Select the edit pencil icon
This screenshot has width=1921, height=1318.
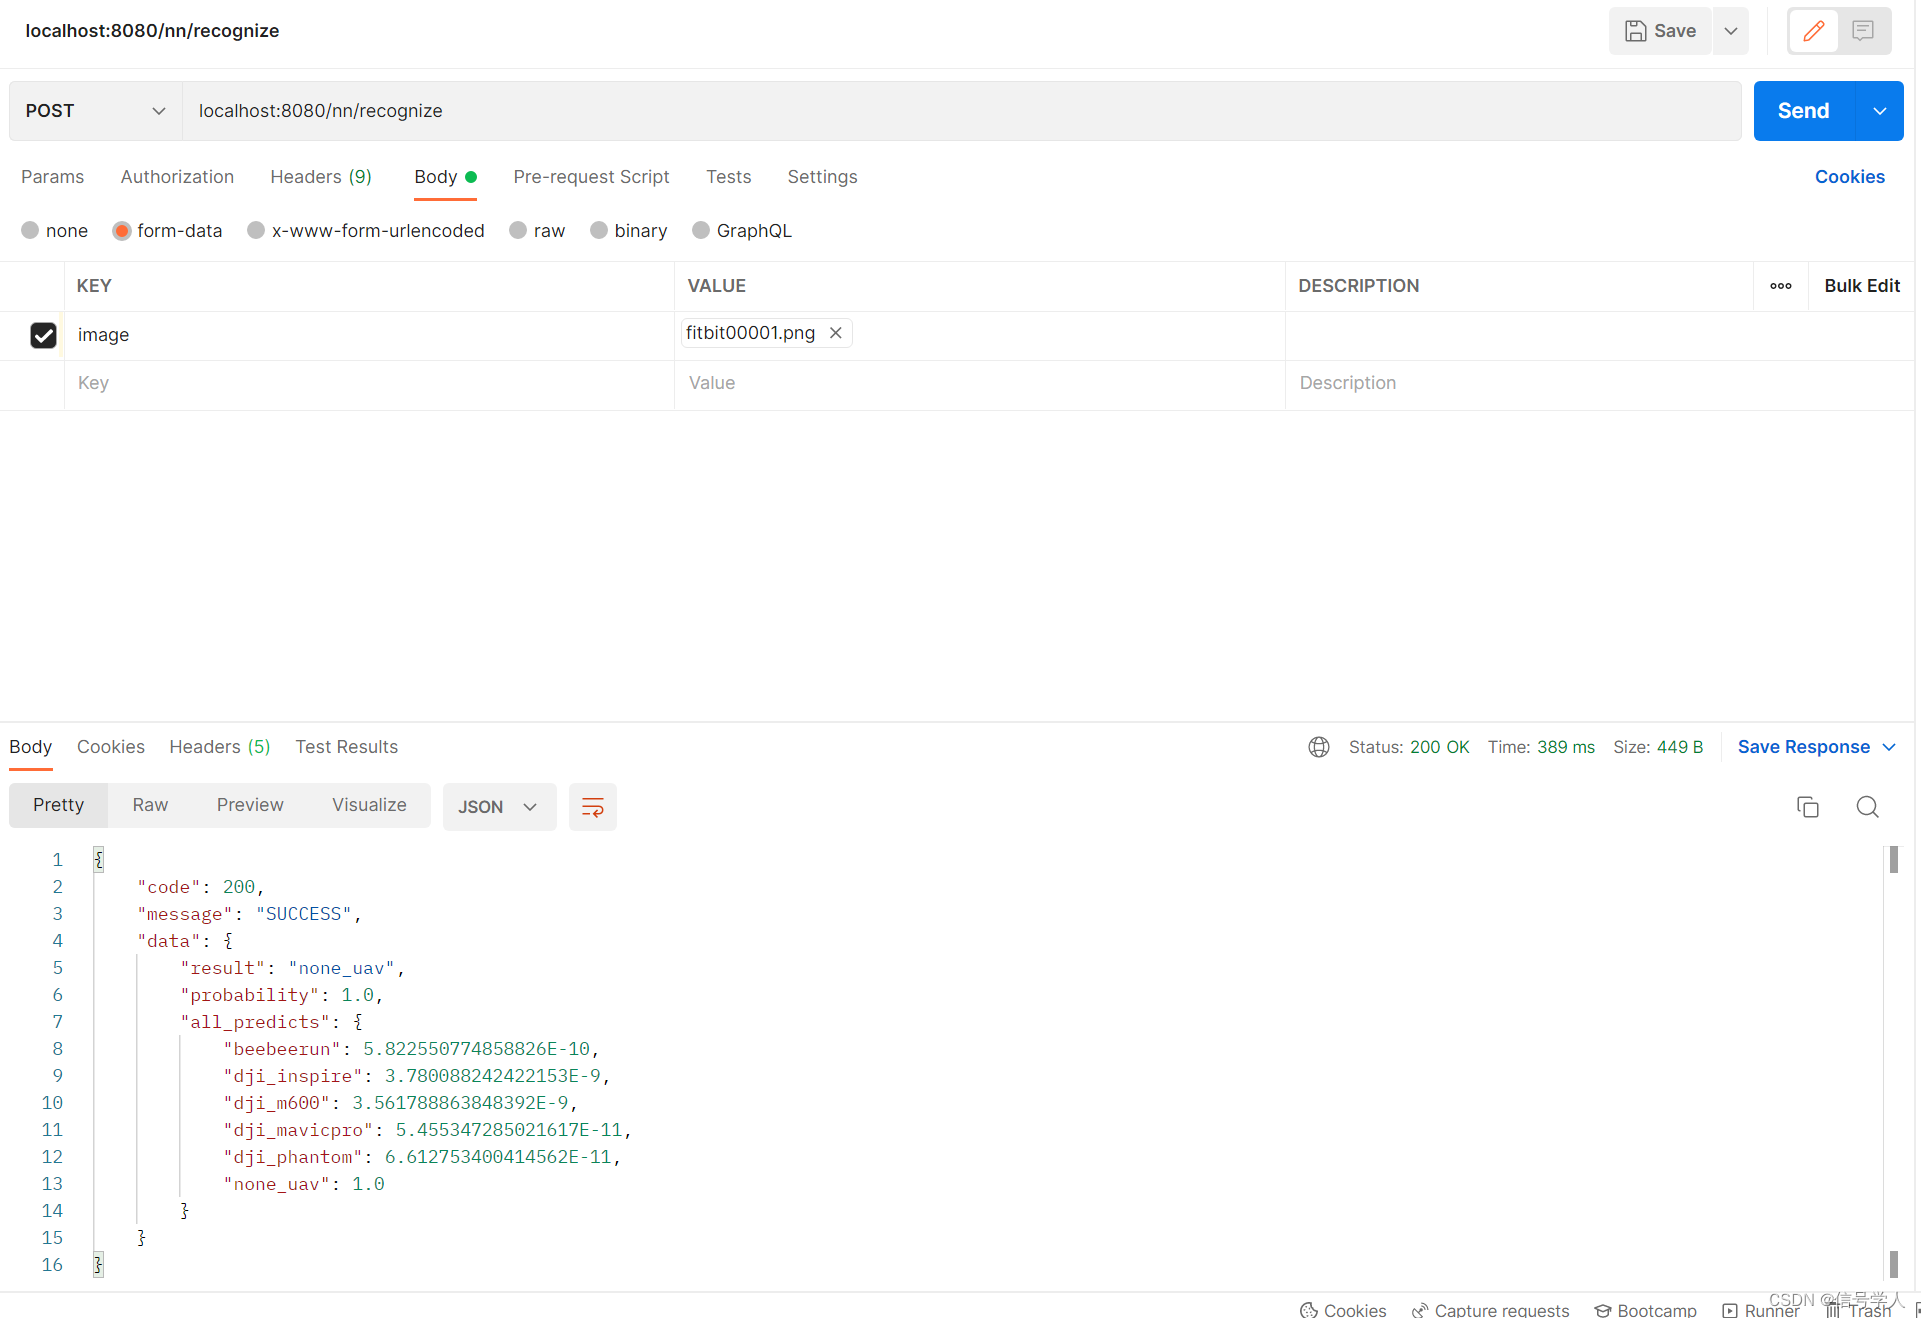pyautogui.click(x=1812, y=31)
